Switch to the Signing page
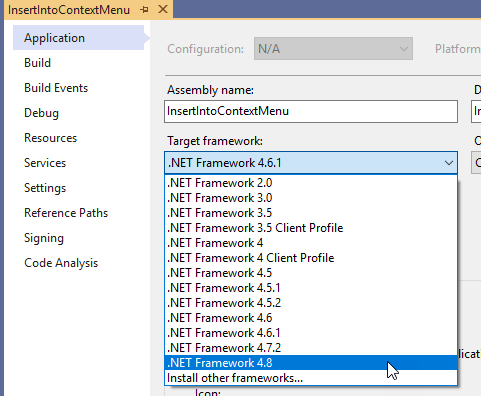 click(44, 238)
